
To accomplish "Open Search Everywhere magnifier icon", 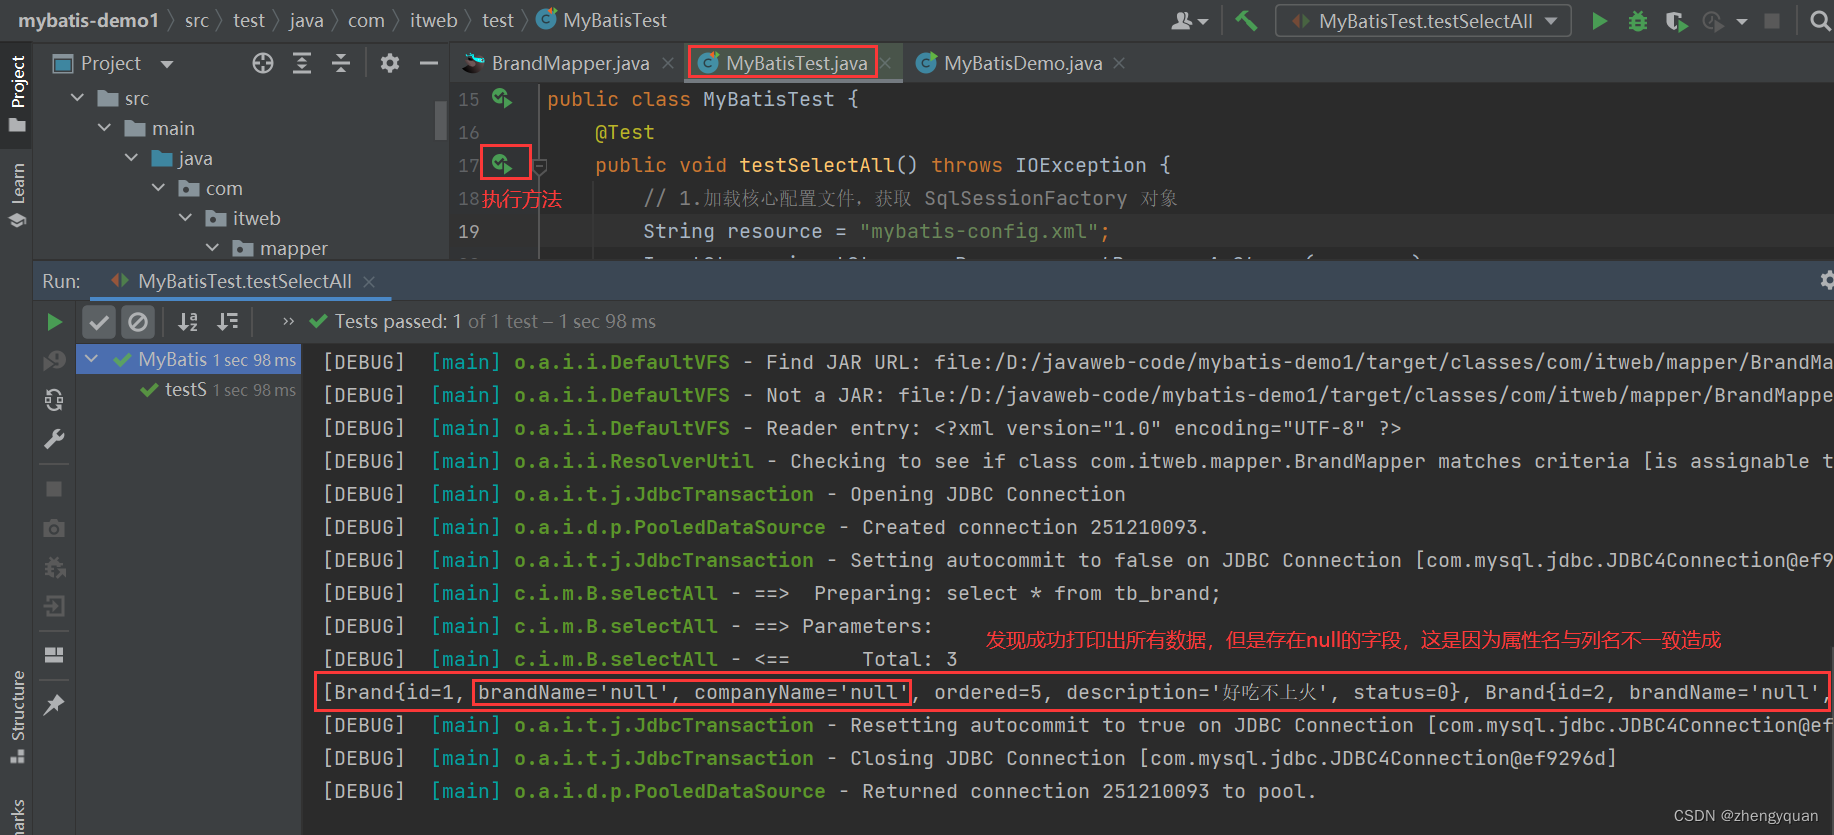I will pyautogui.click(x=1820, y=21).
